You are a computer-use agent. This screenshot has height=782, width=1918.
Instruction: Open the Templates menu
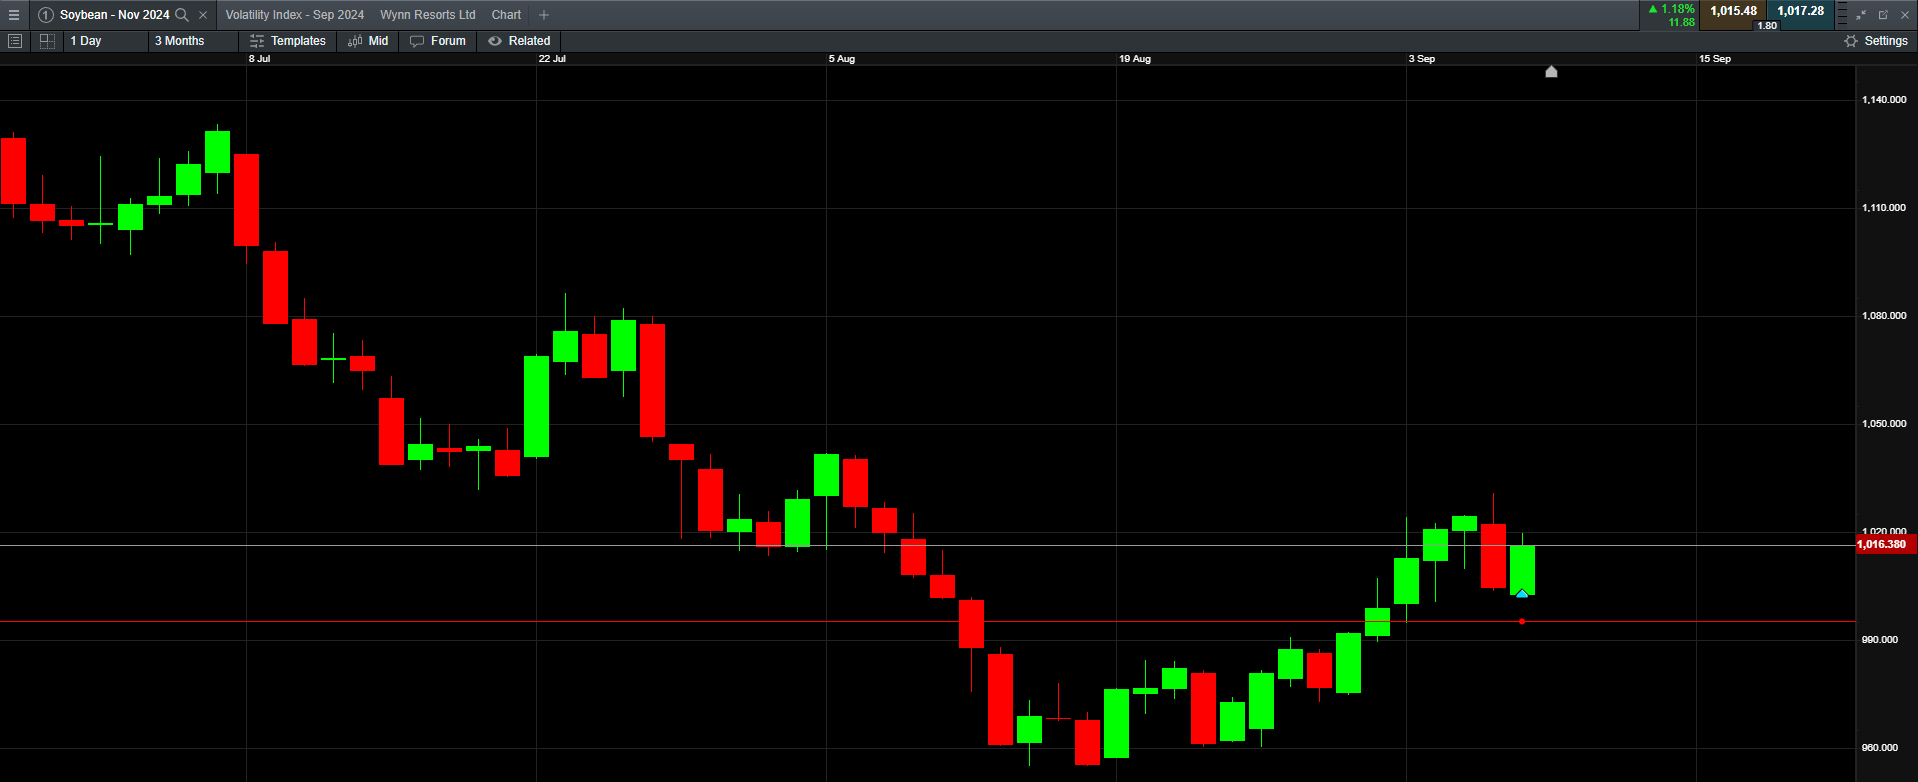click(288, 41)
